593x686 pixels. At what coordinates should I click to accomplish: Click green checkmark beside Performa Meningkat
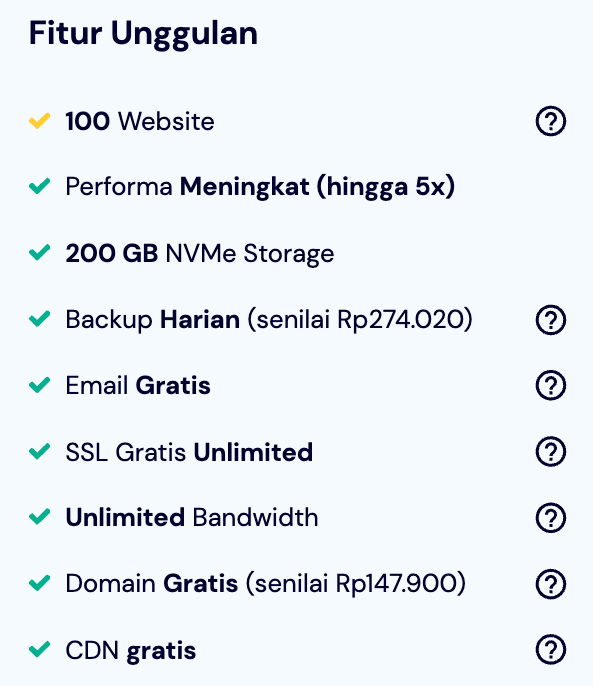coord(39,186)
